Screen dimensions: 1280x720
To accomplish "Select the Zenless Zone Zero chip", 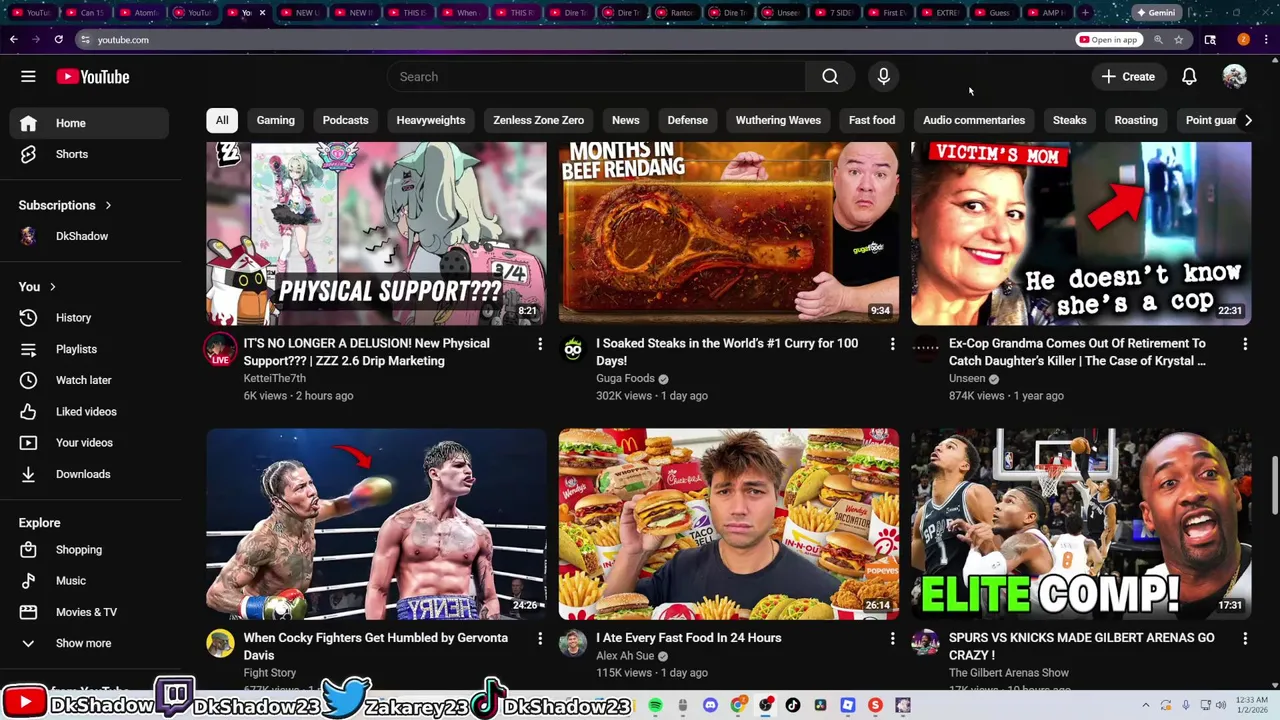I will tap(538, 120).
